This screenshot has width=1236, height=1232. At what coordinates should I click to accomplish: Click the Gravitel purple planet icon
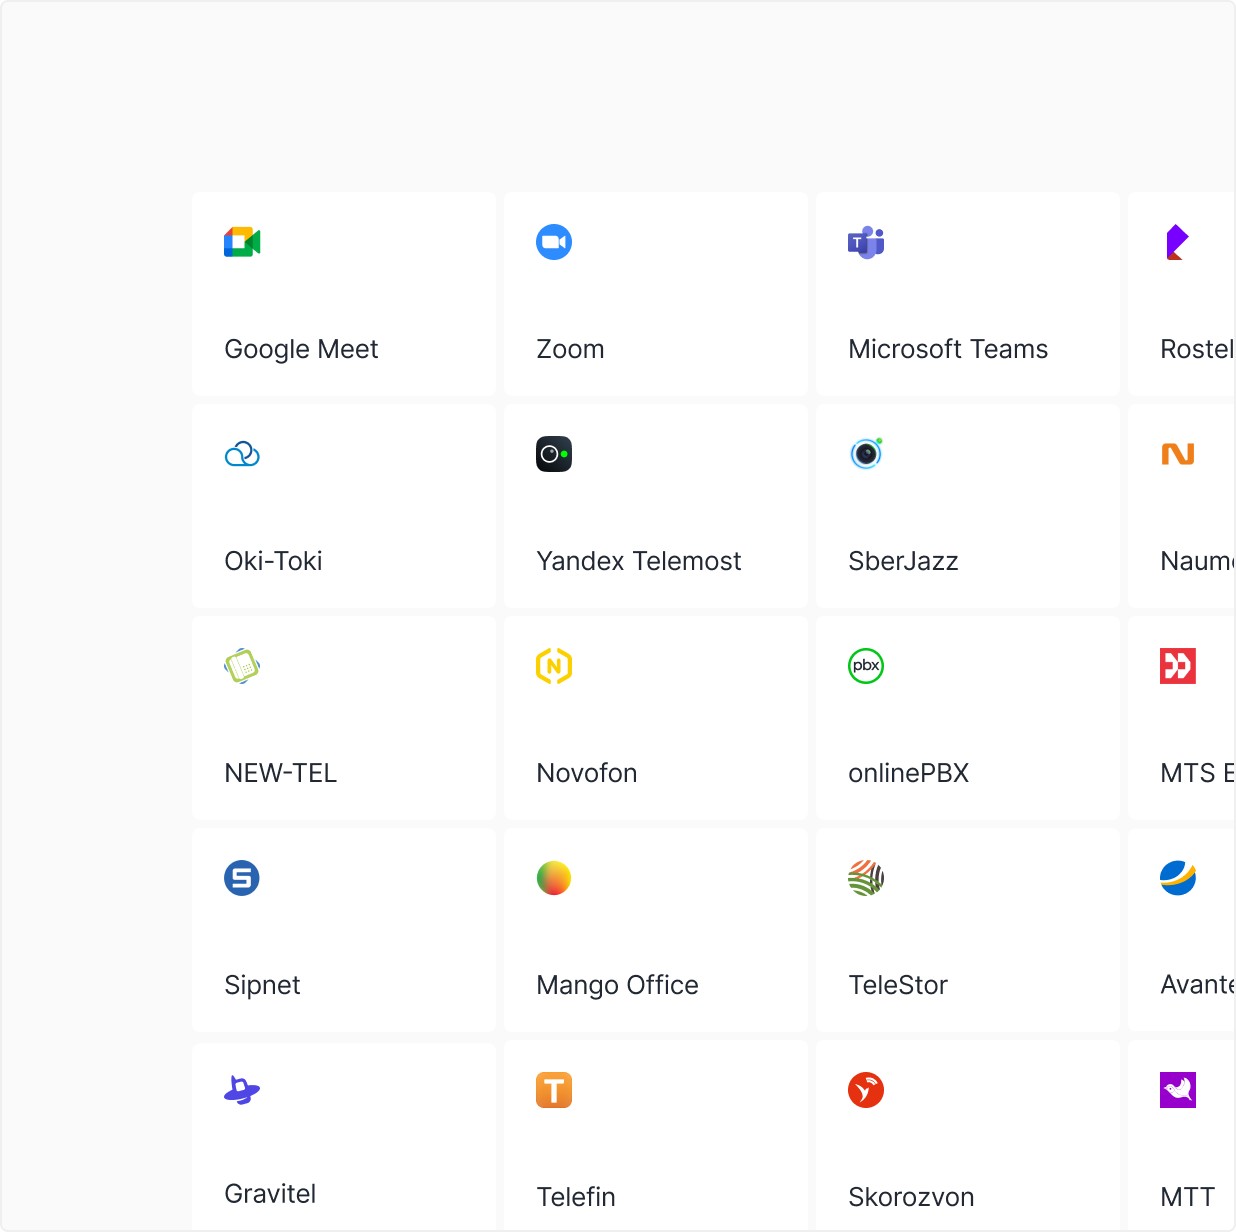coord(242,1090)
